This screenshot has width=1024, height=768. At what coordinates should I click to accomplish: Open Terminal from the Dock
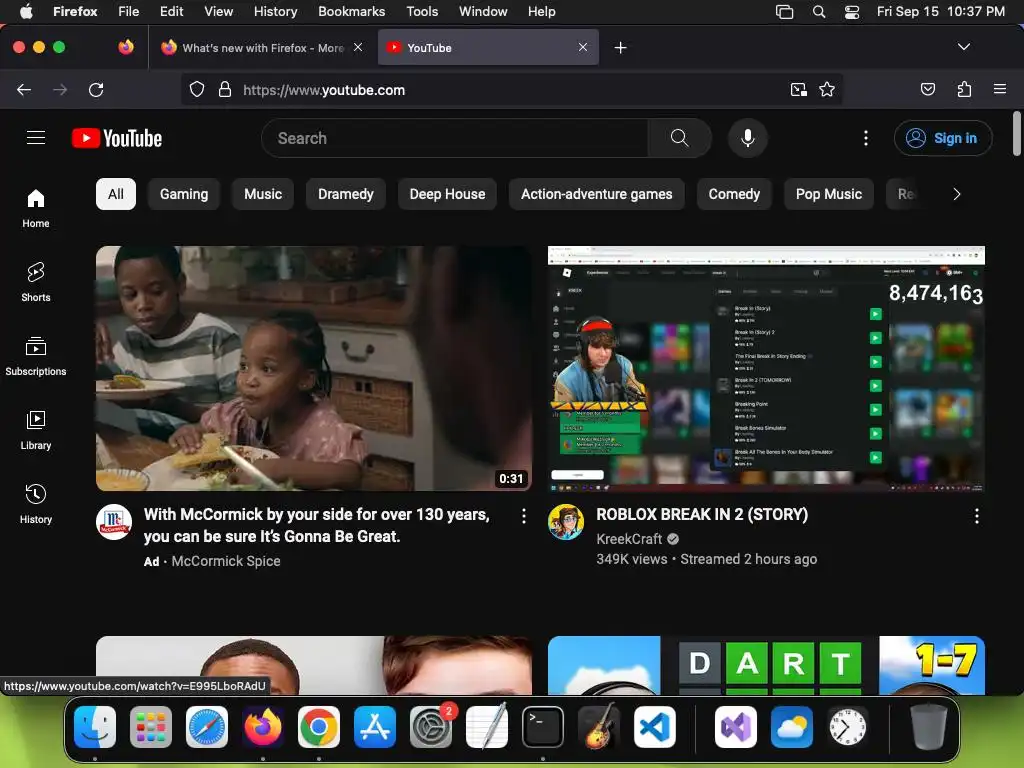(543, 726)
